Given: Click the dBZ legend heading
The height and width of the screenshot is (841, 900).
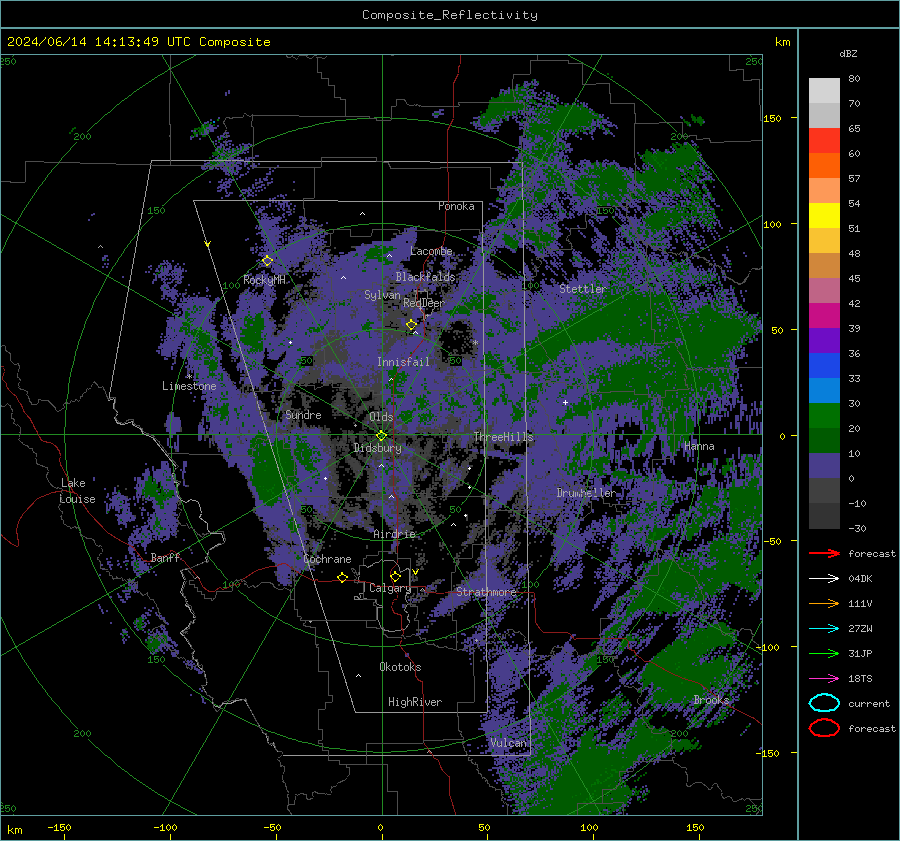Looking at the screenshot, I should tap(848, 53).
